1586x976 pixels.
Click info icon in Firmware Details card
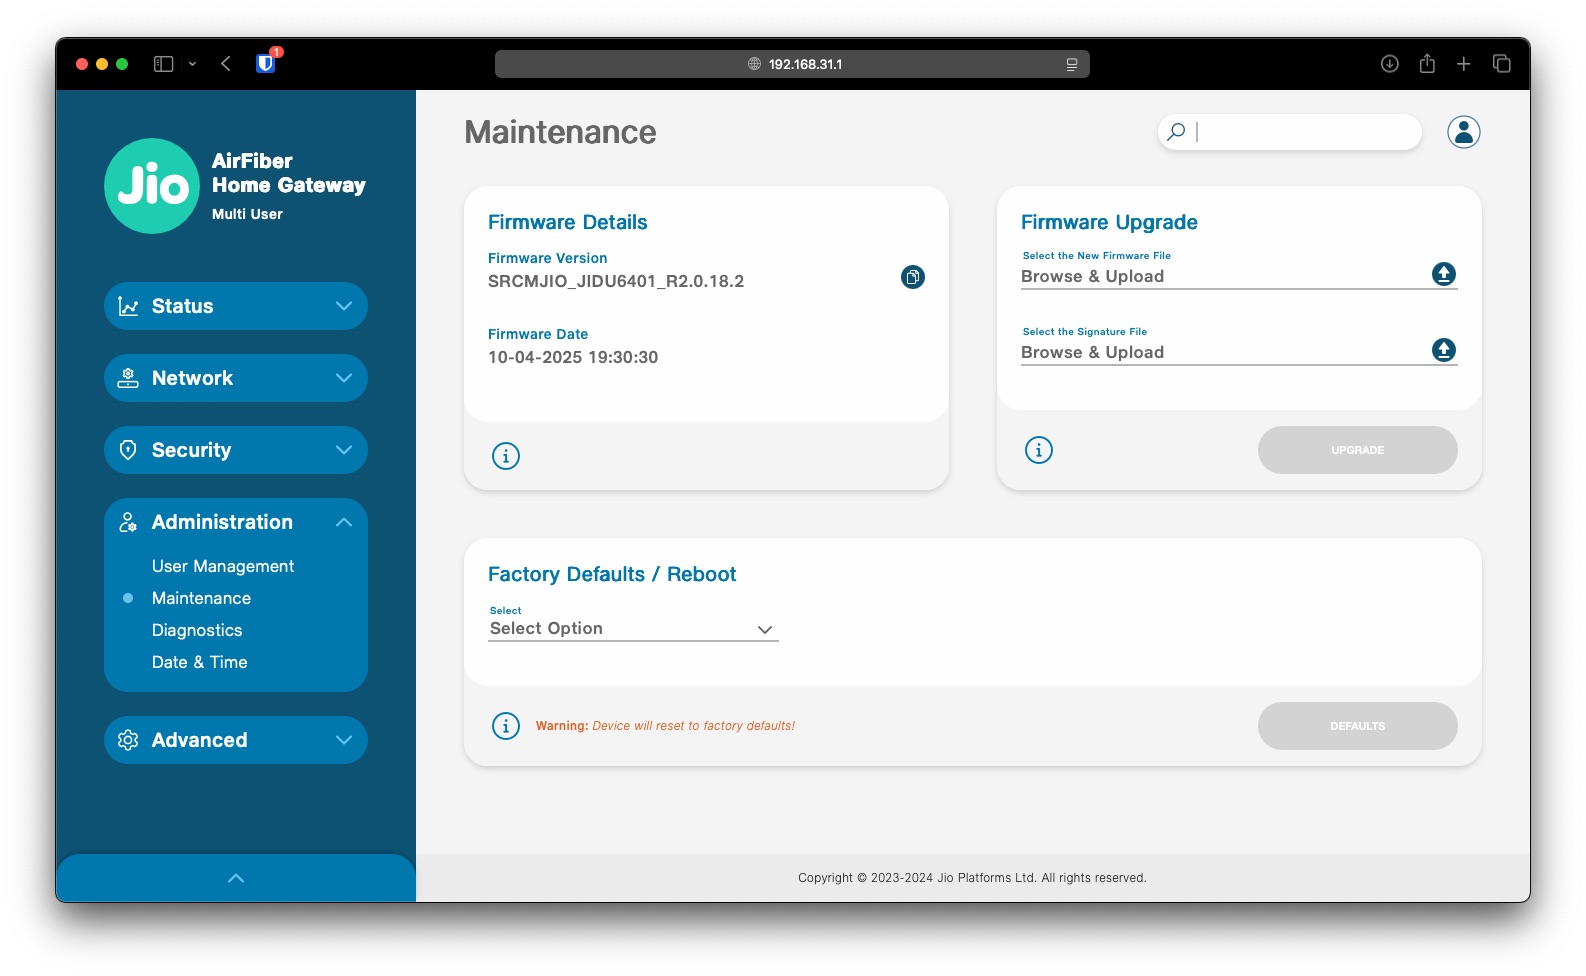coord(506,456)
